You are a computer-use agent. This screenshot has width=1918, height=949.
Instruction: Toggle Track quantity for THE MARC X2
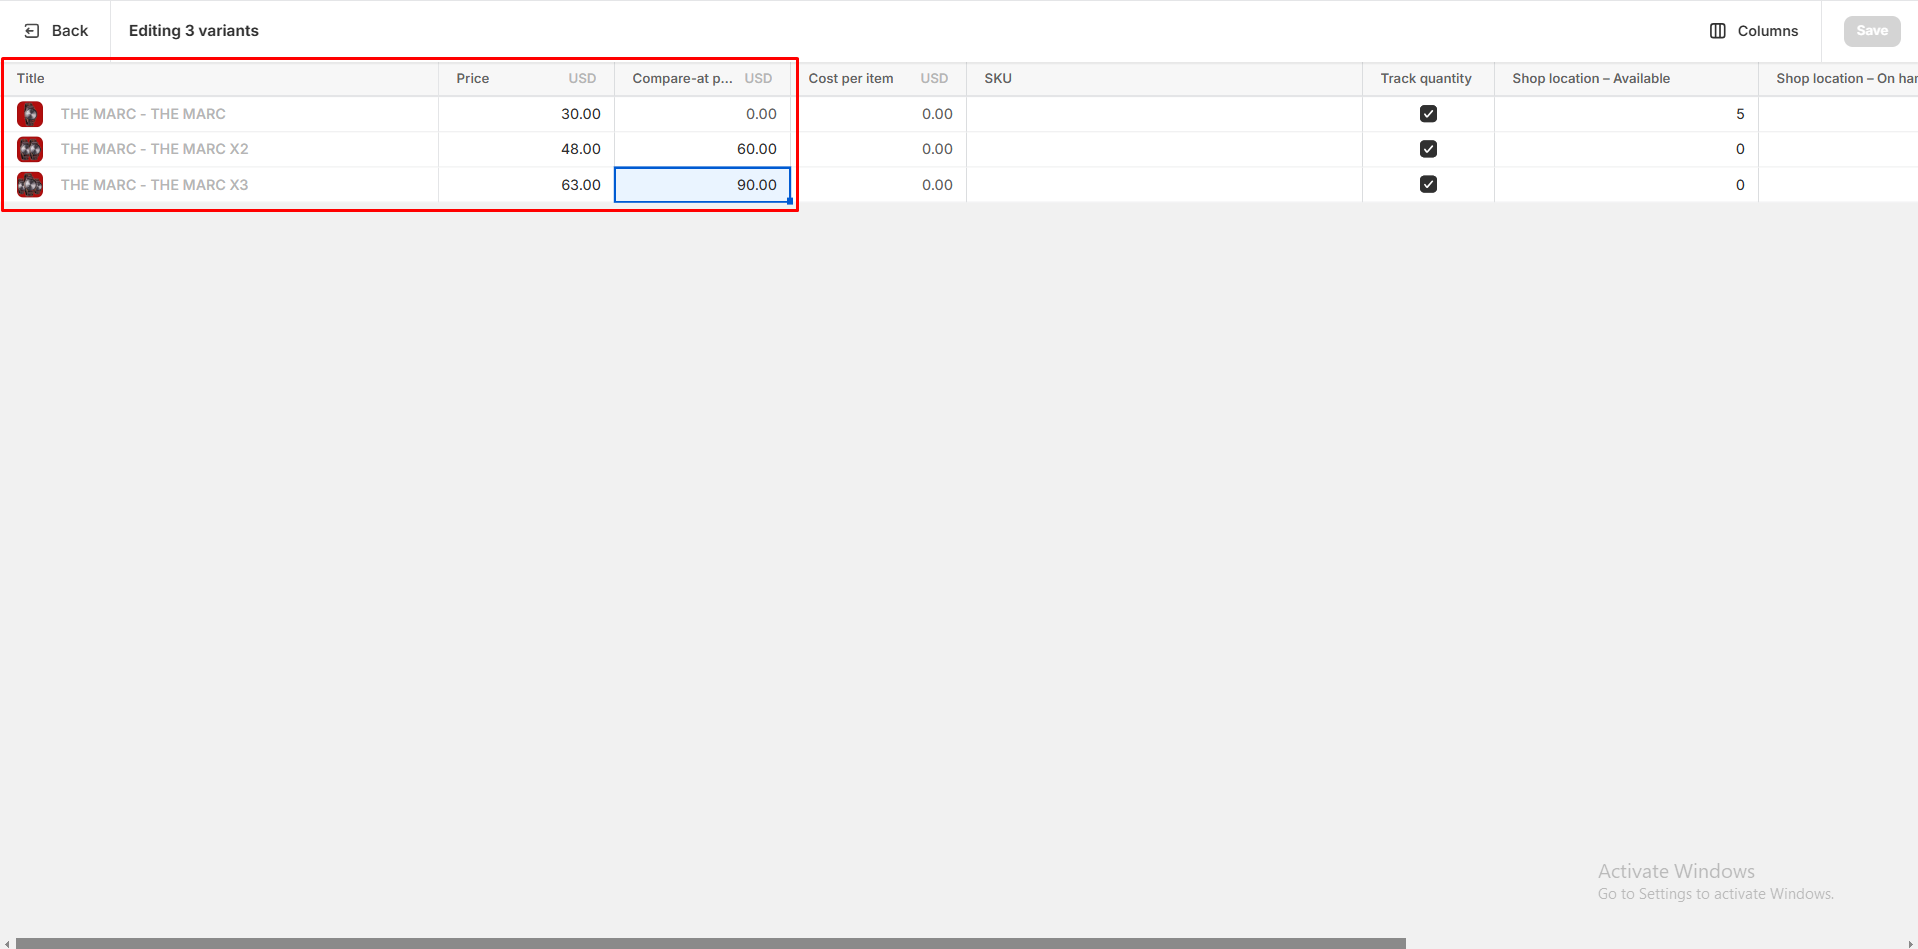[x=1427, y=149]
